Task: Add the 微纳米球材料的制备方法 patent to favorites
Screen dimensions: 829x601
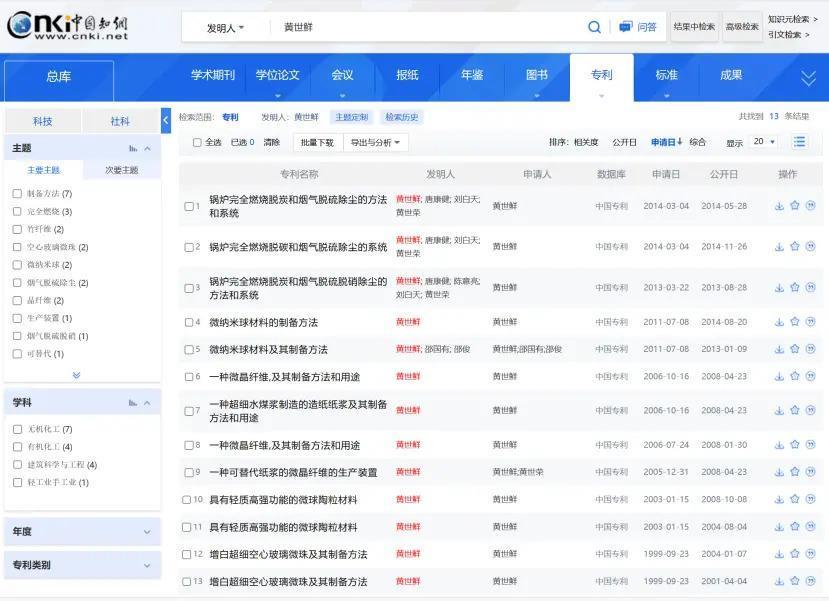Action: (796, 322)
